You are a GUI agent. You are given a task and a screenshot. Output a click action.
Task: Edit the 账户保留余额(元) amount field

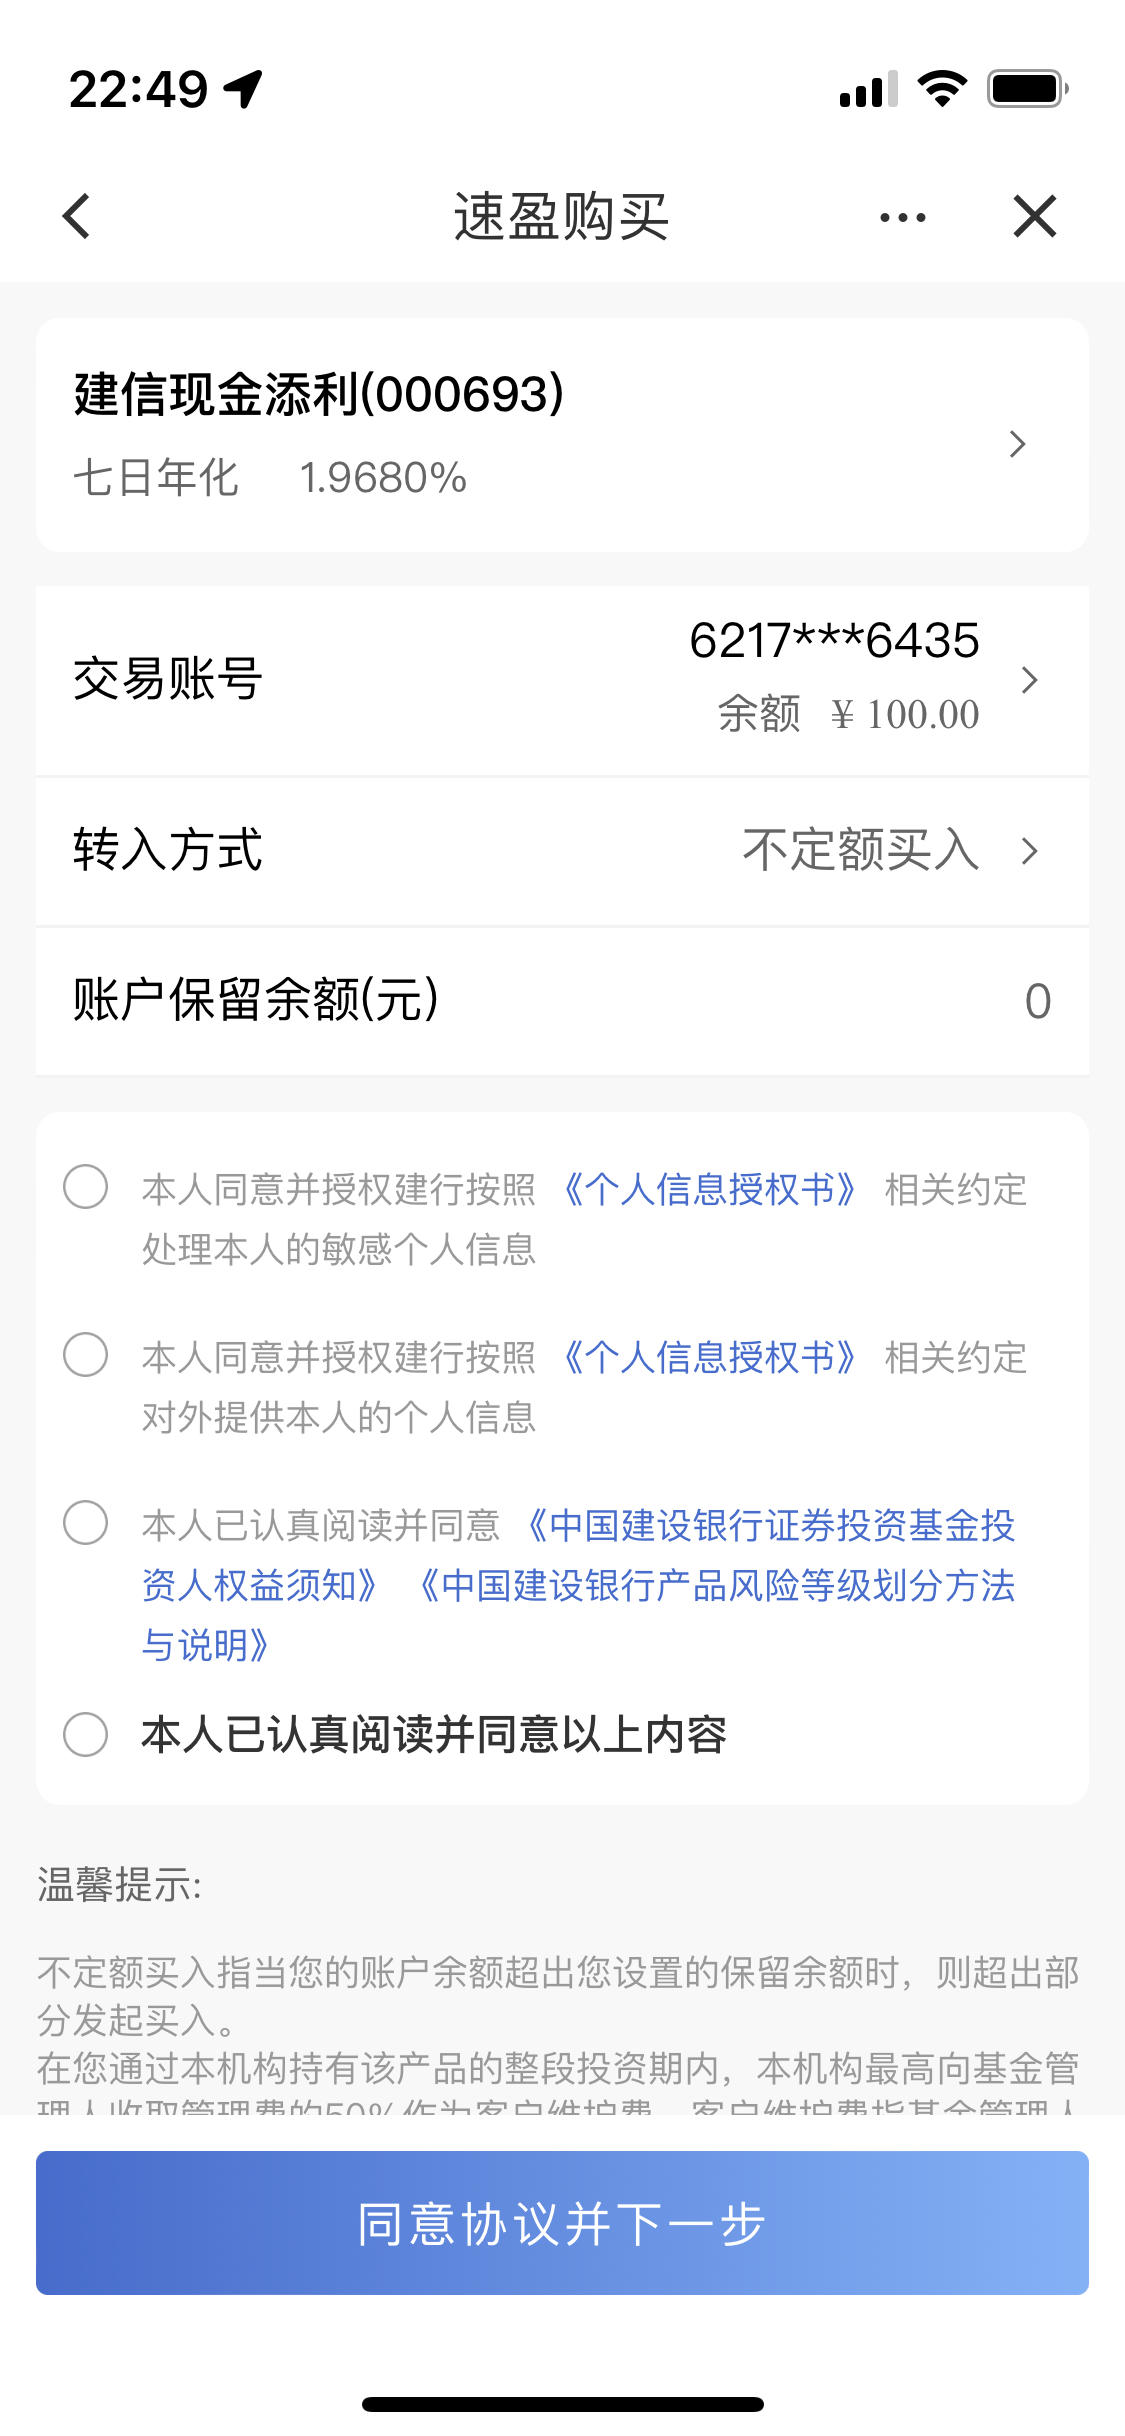point(562,1001)
